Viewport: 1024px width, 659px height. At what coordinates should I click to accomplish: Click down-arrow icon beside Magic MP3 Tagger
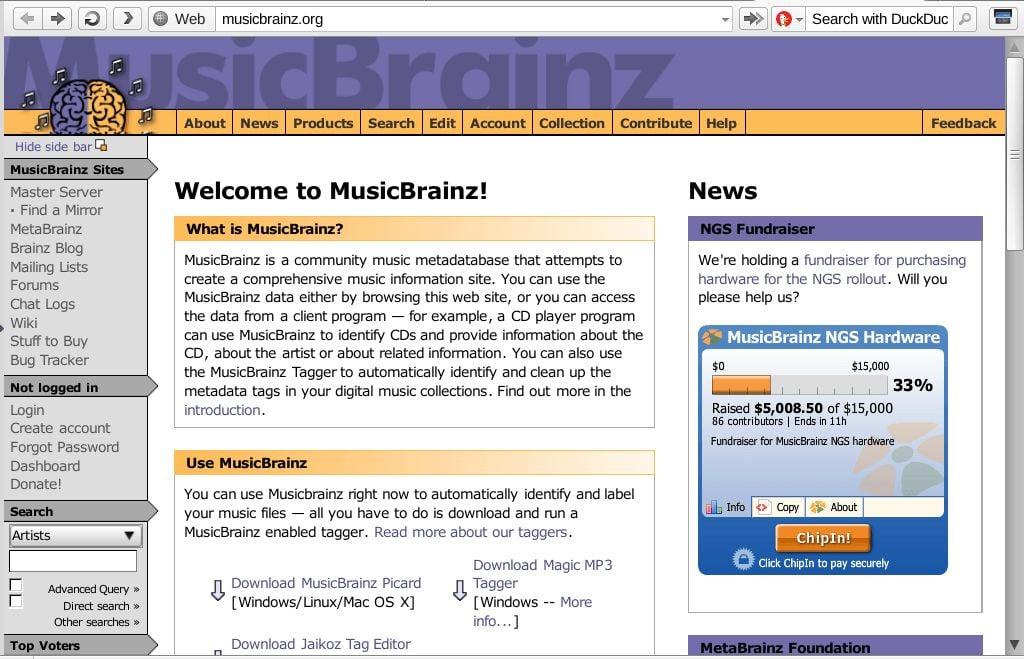(x=460, y=590)
